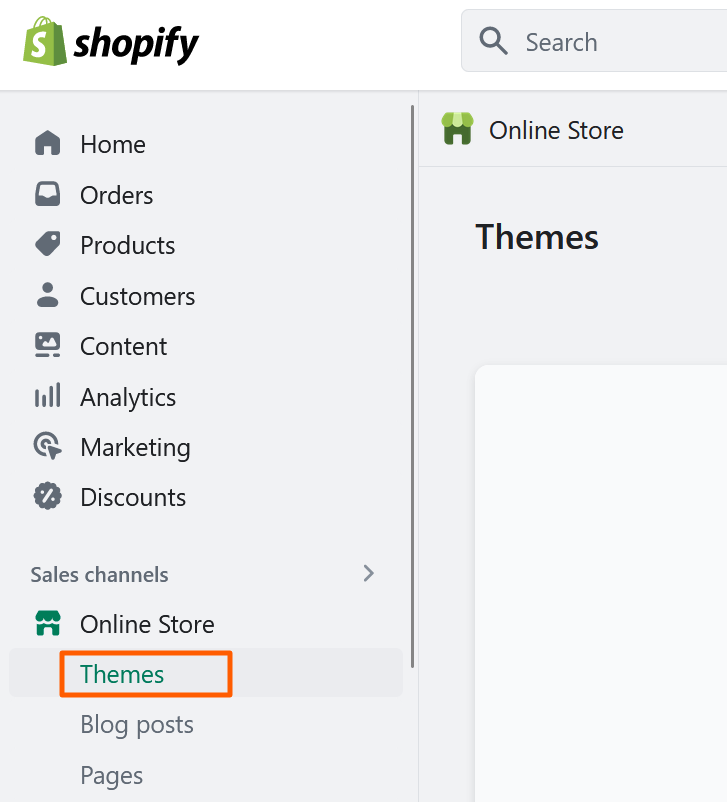Click the Orders inbox icon
This screenshot has height=802, width=727.
tap(48, 194)
